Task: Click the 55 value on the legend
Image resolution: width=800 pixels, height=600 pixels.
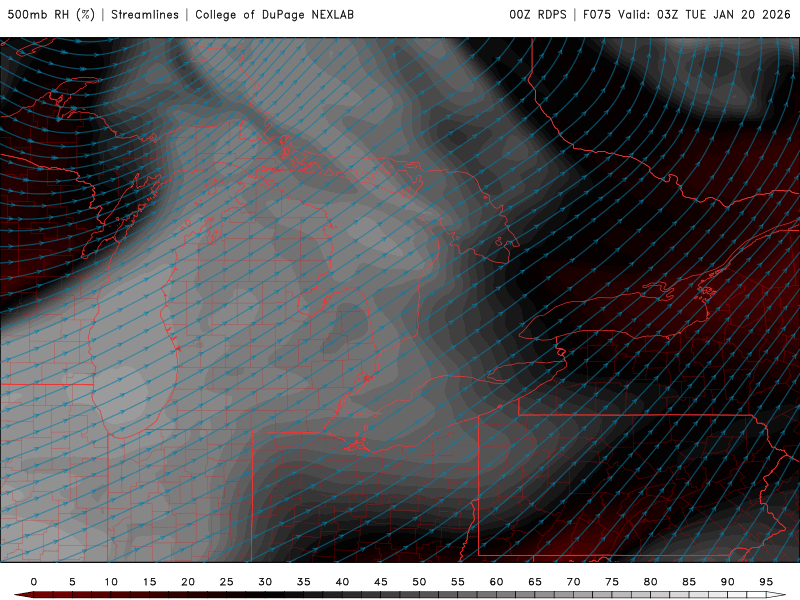Action: click(x=458, y=582)
